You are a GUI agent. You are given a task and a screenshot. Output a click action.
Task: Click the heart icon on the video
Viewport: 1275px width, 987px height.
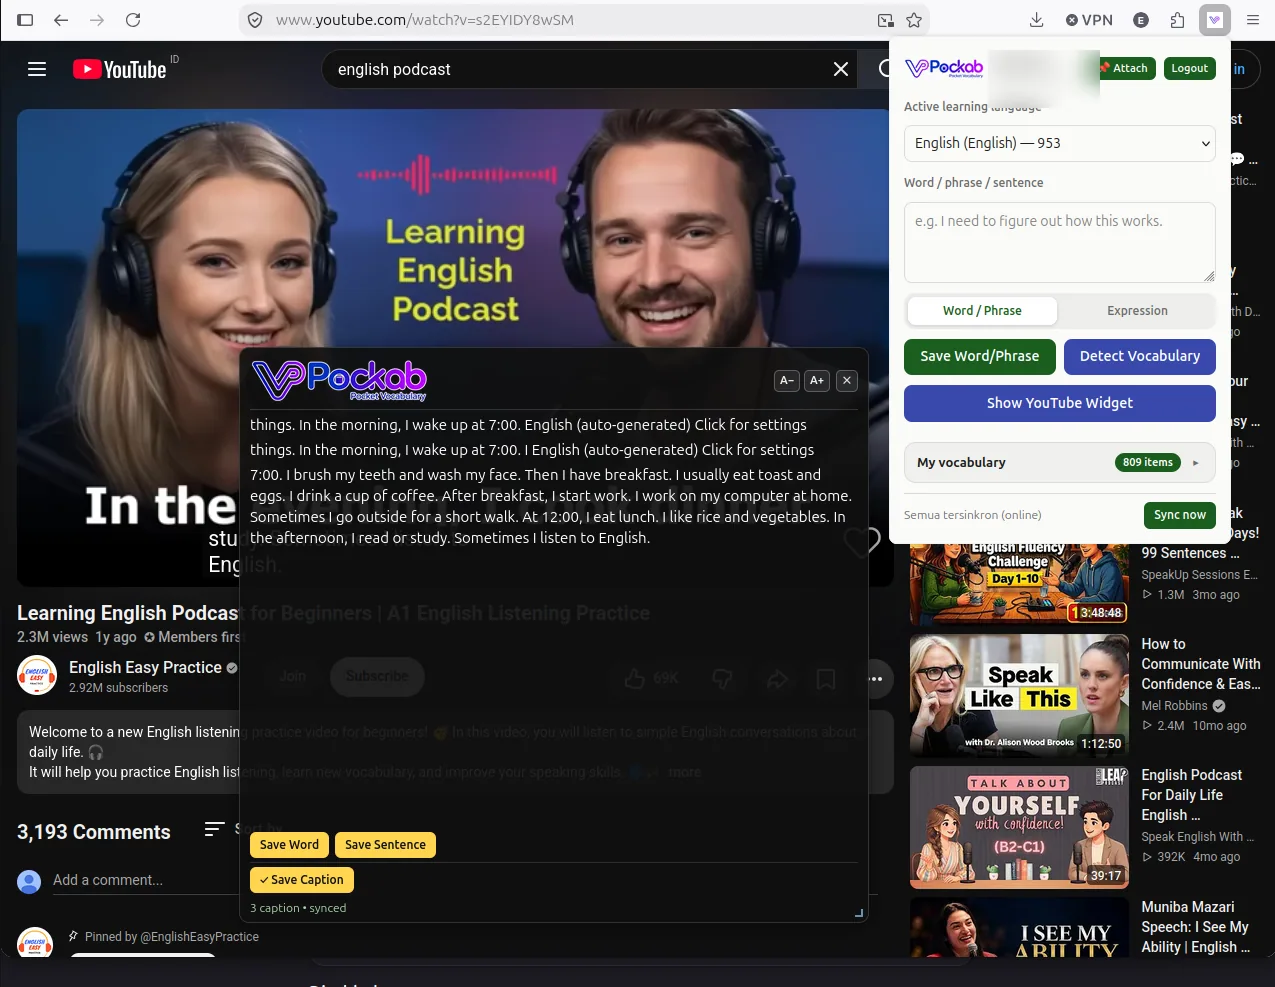click(861, 542)
